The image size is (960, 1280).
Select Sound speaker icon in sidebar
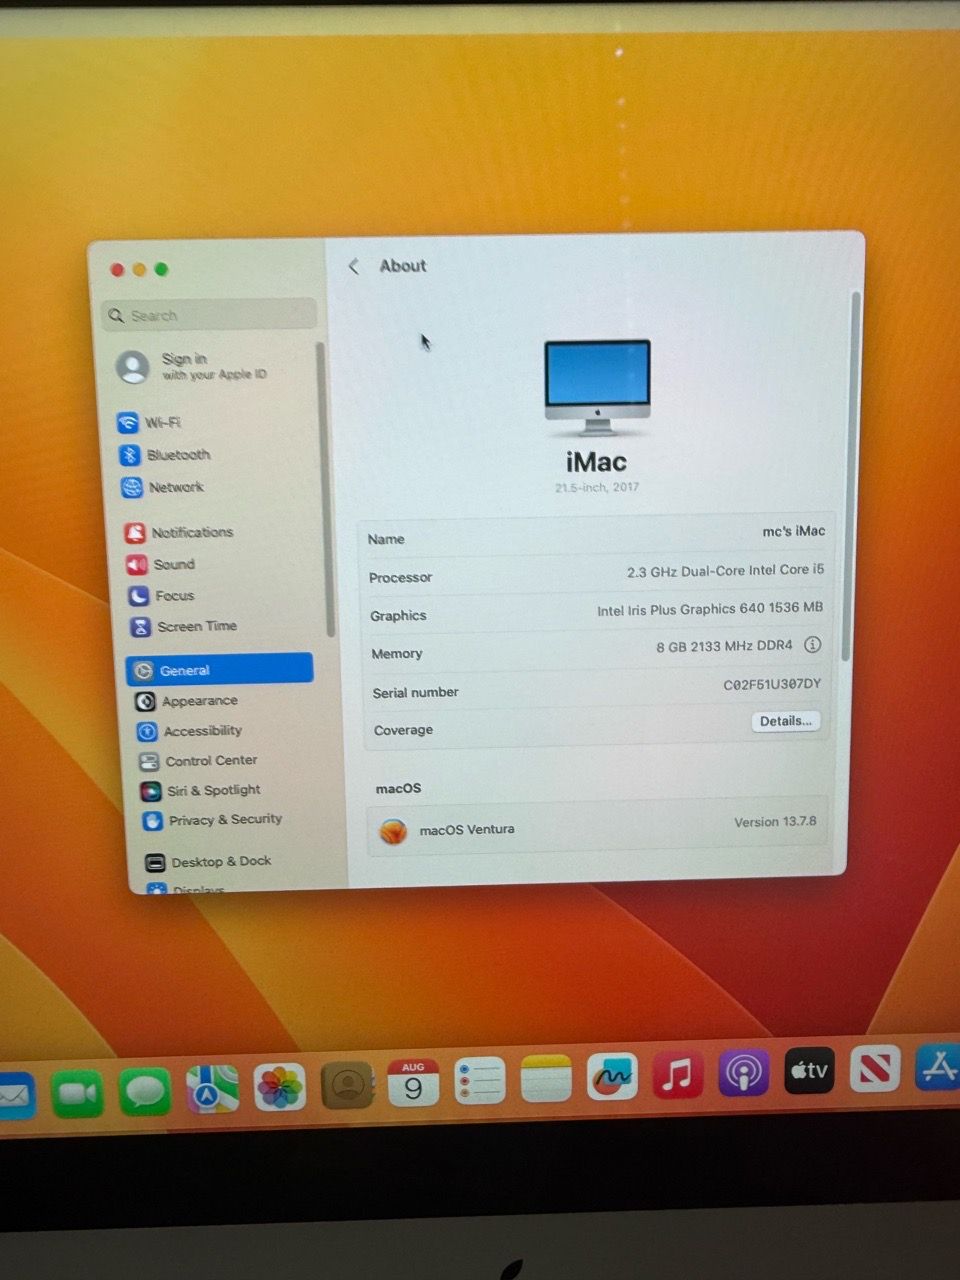point(137,565)
